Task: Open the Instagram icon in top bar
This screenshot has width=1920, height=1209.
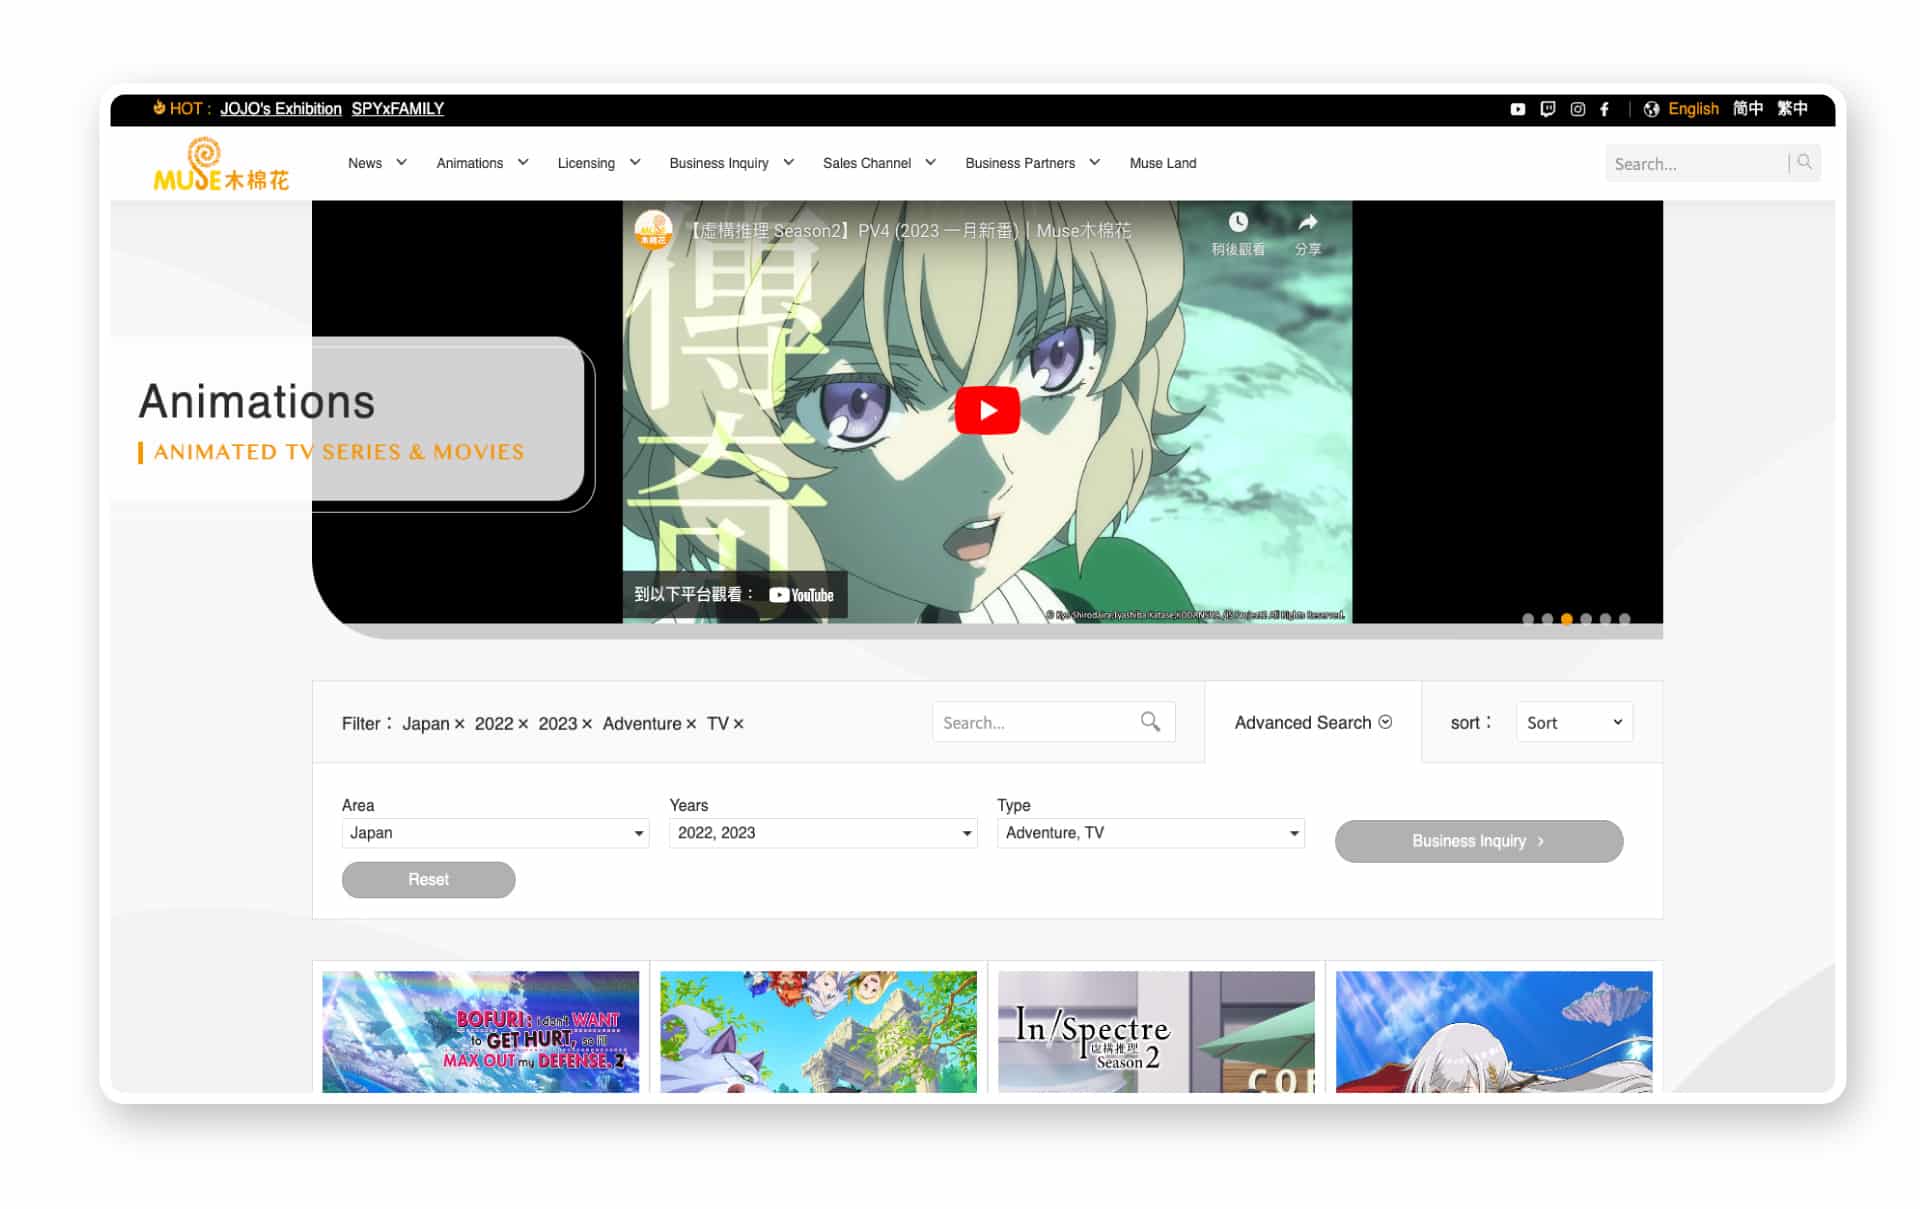Action: pos(1577,109)
